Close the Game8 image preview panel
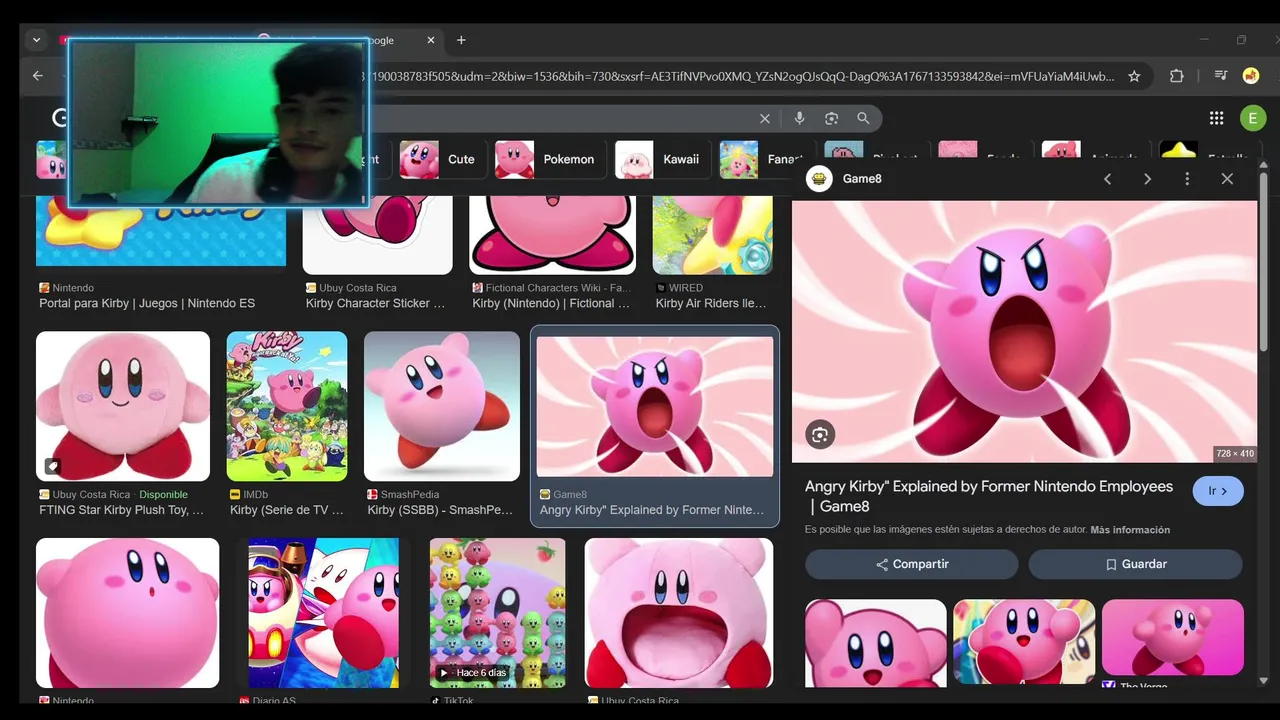This screenshot has height=720, width=1280. click(x=1227, y=179)
